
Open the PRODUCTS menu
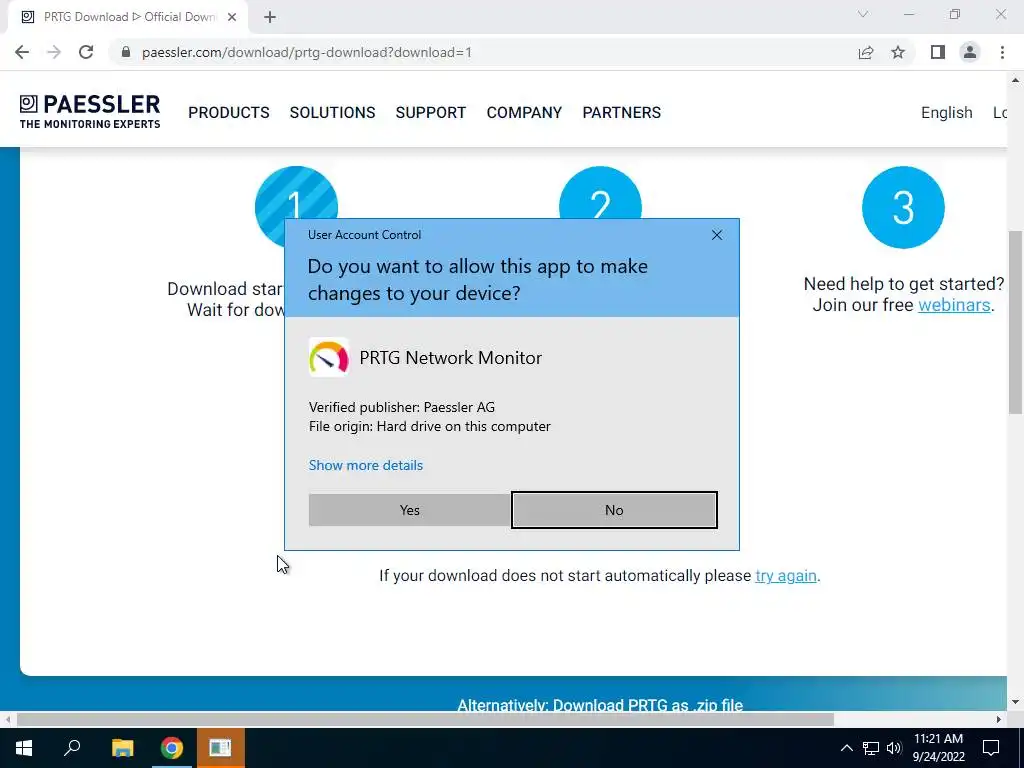pyautogui.click(x=229, y=112)
